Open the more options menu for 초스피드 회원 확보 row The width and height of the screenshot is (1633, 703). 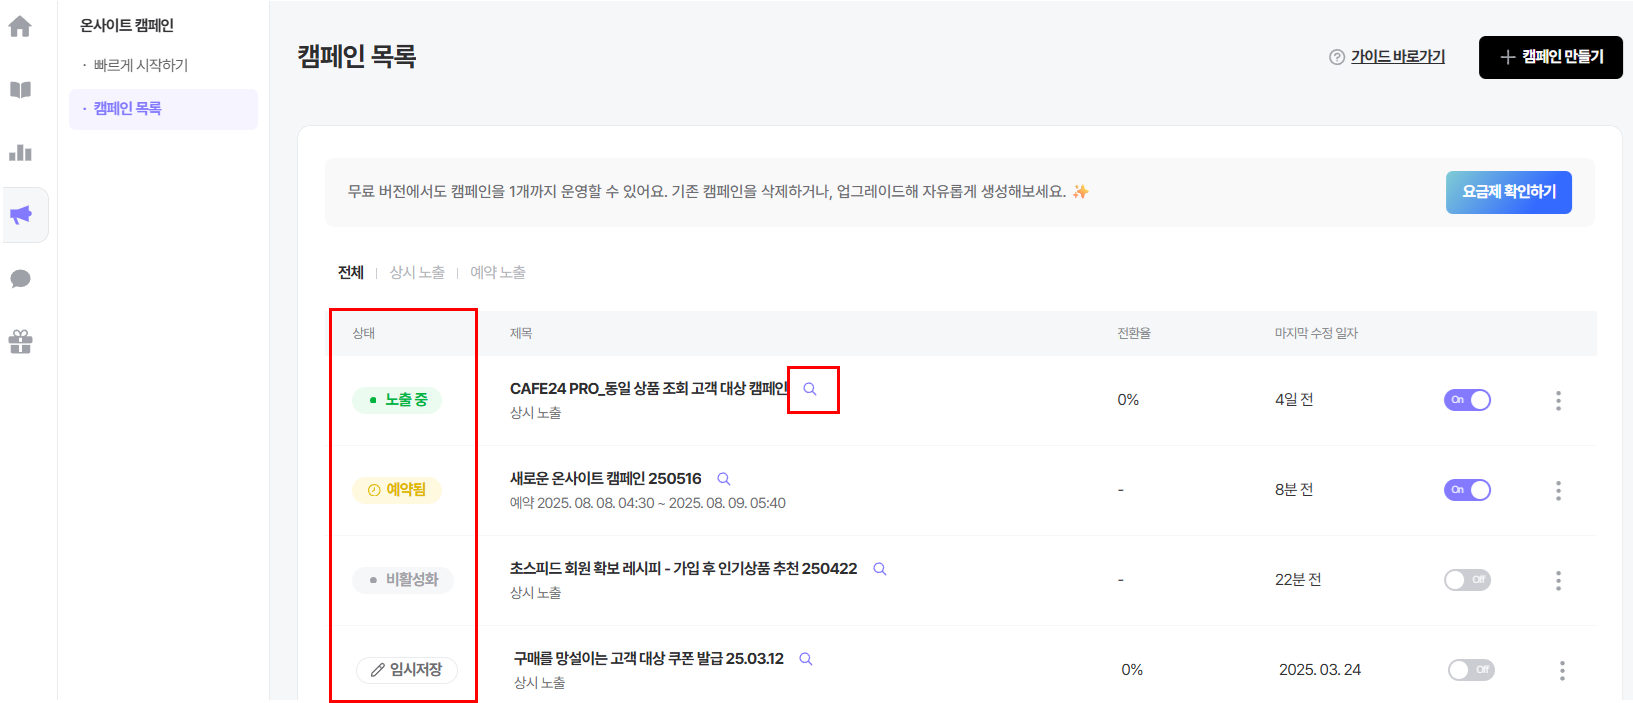point(1558,580)
